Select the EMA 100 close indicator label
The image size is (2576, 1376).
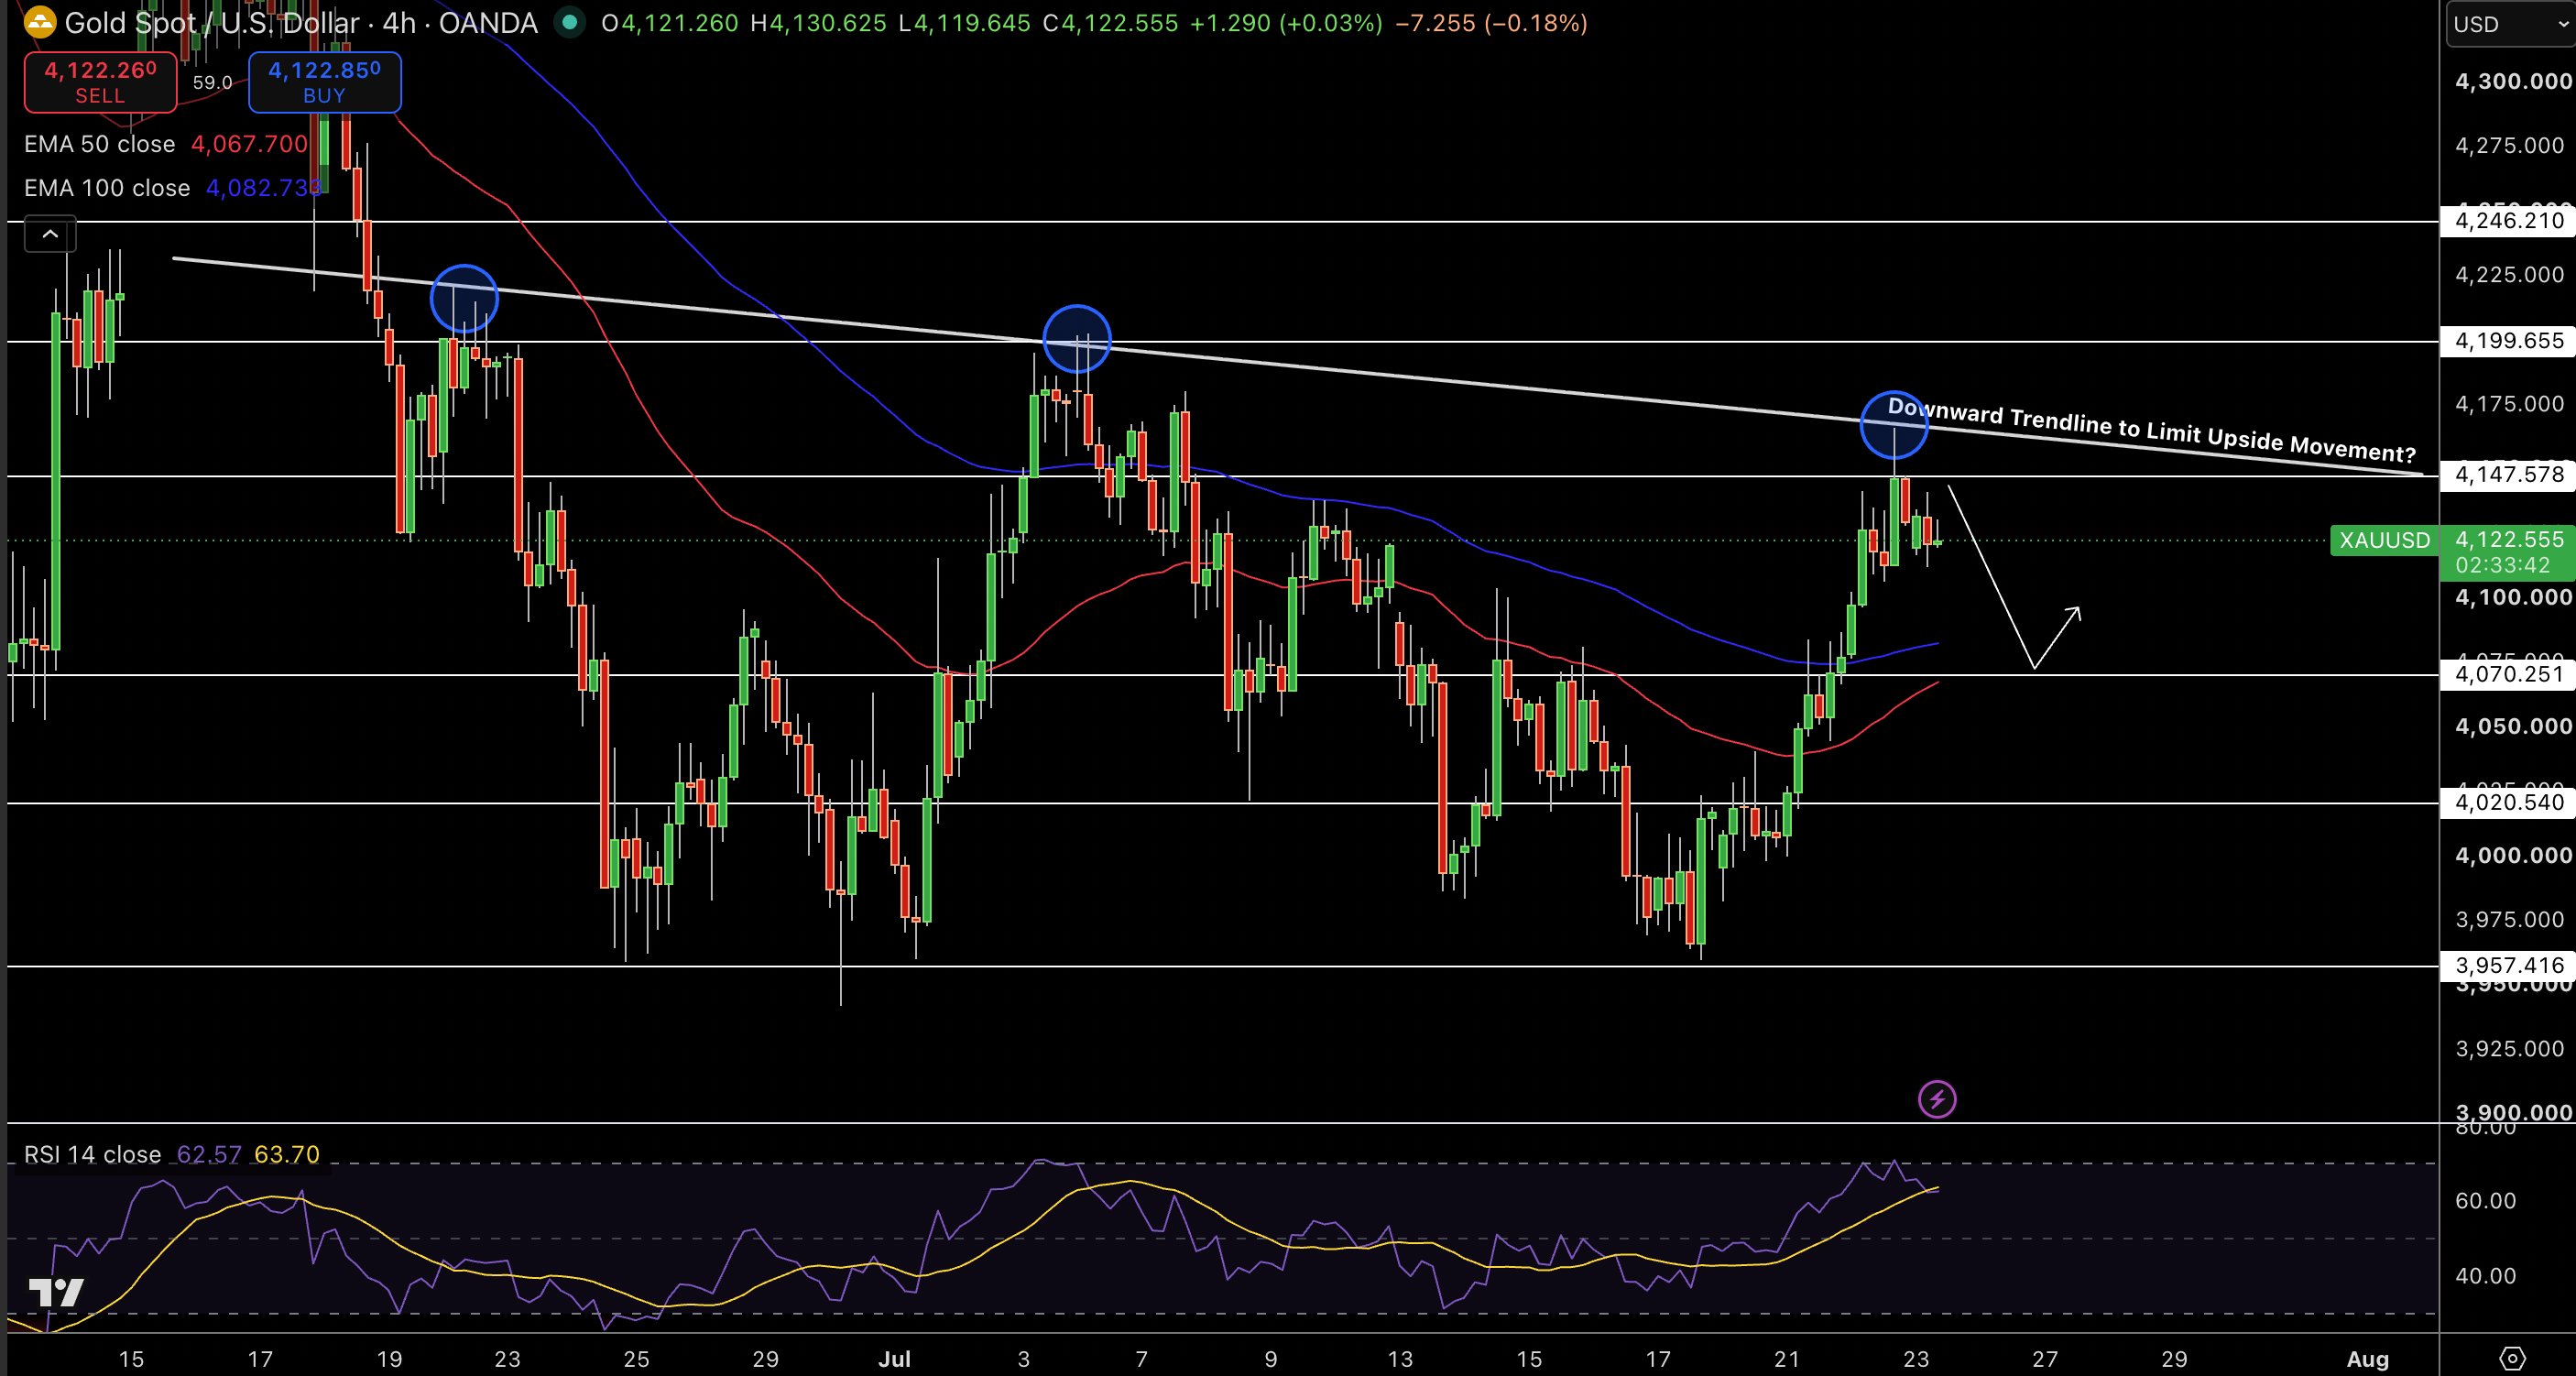(107, 188)
